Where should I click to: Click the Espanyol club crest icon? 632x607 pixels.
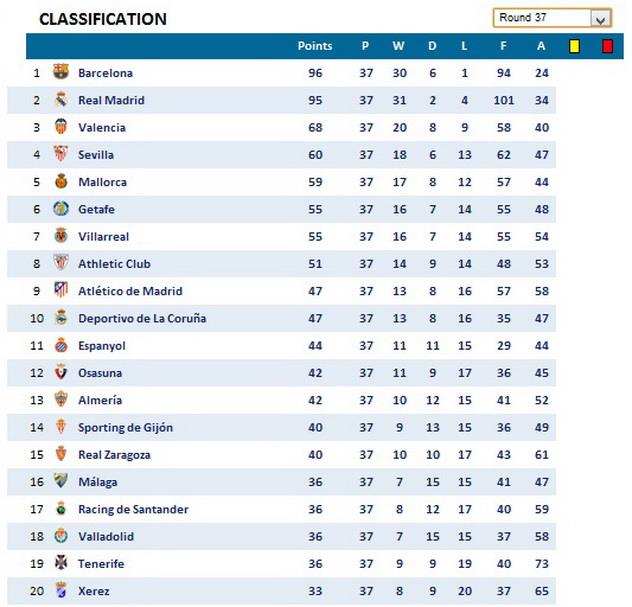(x=61, y=345)
